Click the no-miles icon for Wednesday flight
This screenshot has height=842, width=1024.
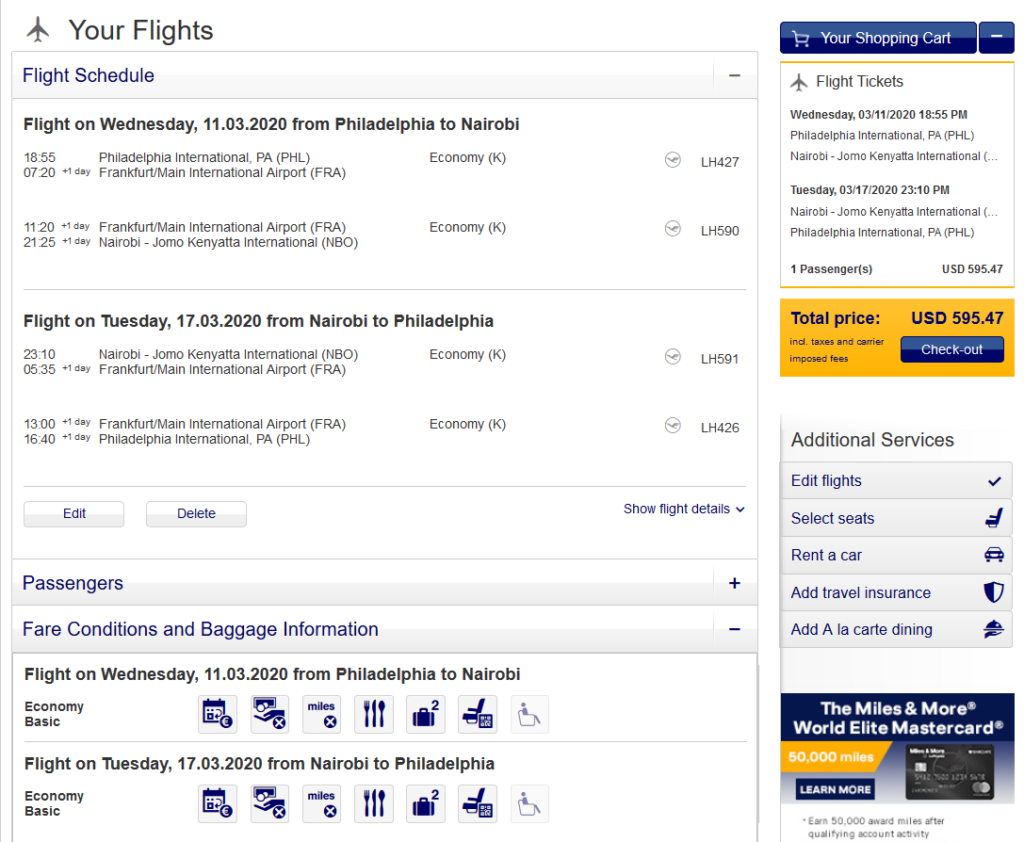click(x=321, y=714)
